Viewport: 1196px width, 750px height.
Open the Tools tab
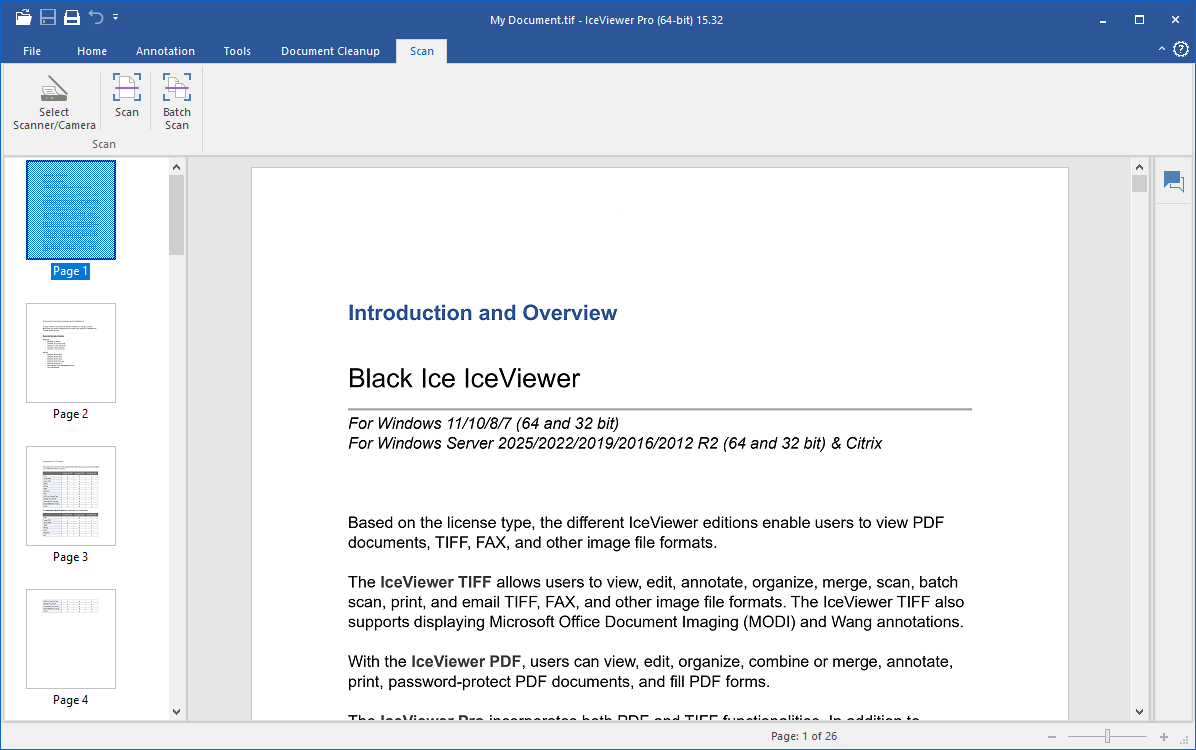click(x=237, y=51)
